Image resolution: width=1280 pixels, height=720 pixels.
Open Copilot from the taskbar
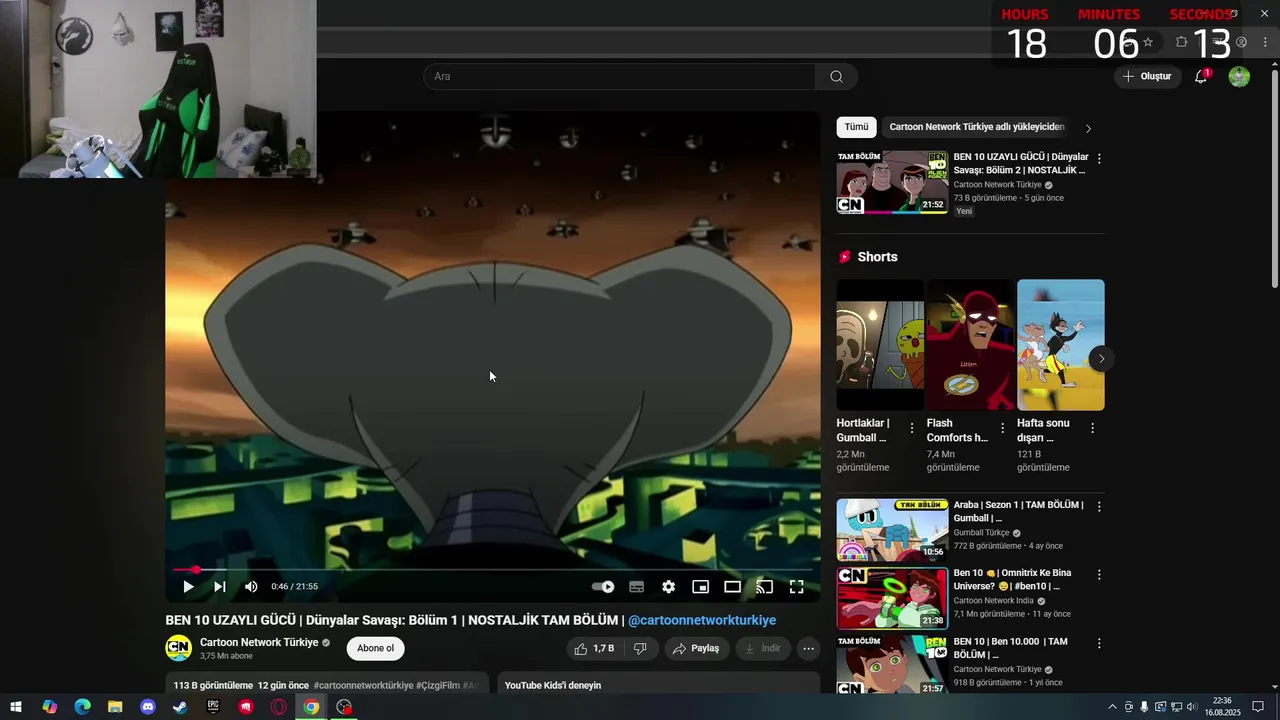click(49, 707)
